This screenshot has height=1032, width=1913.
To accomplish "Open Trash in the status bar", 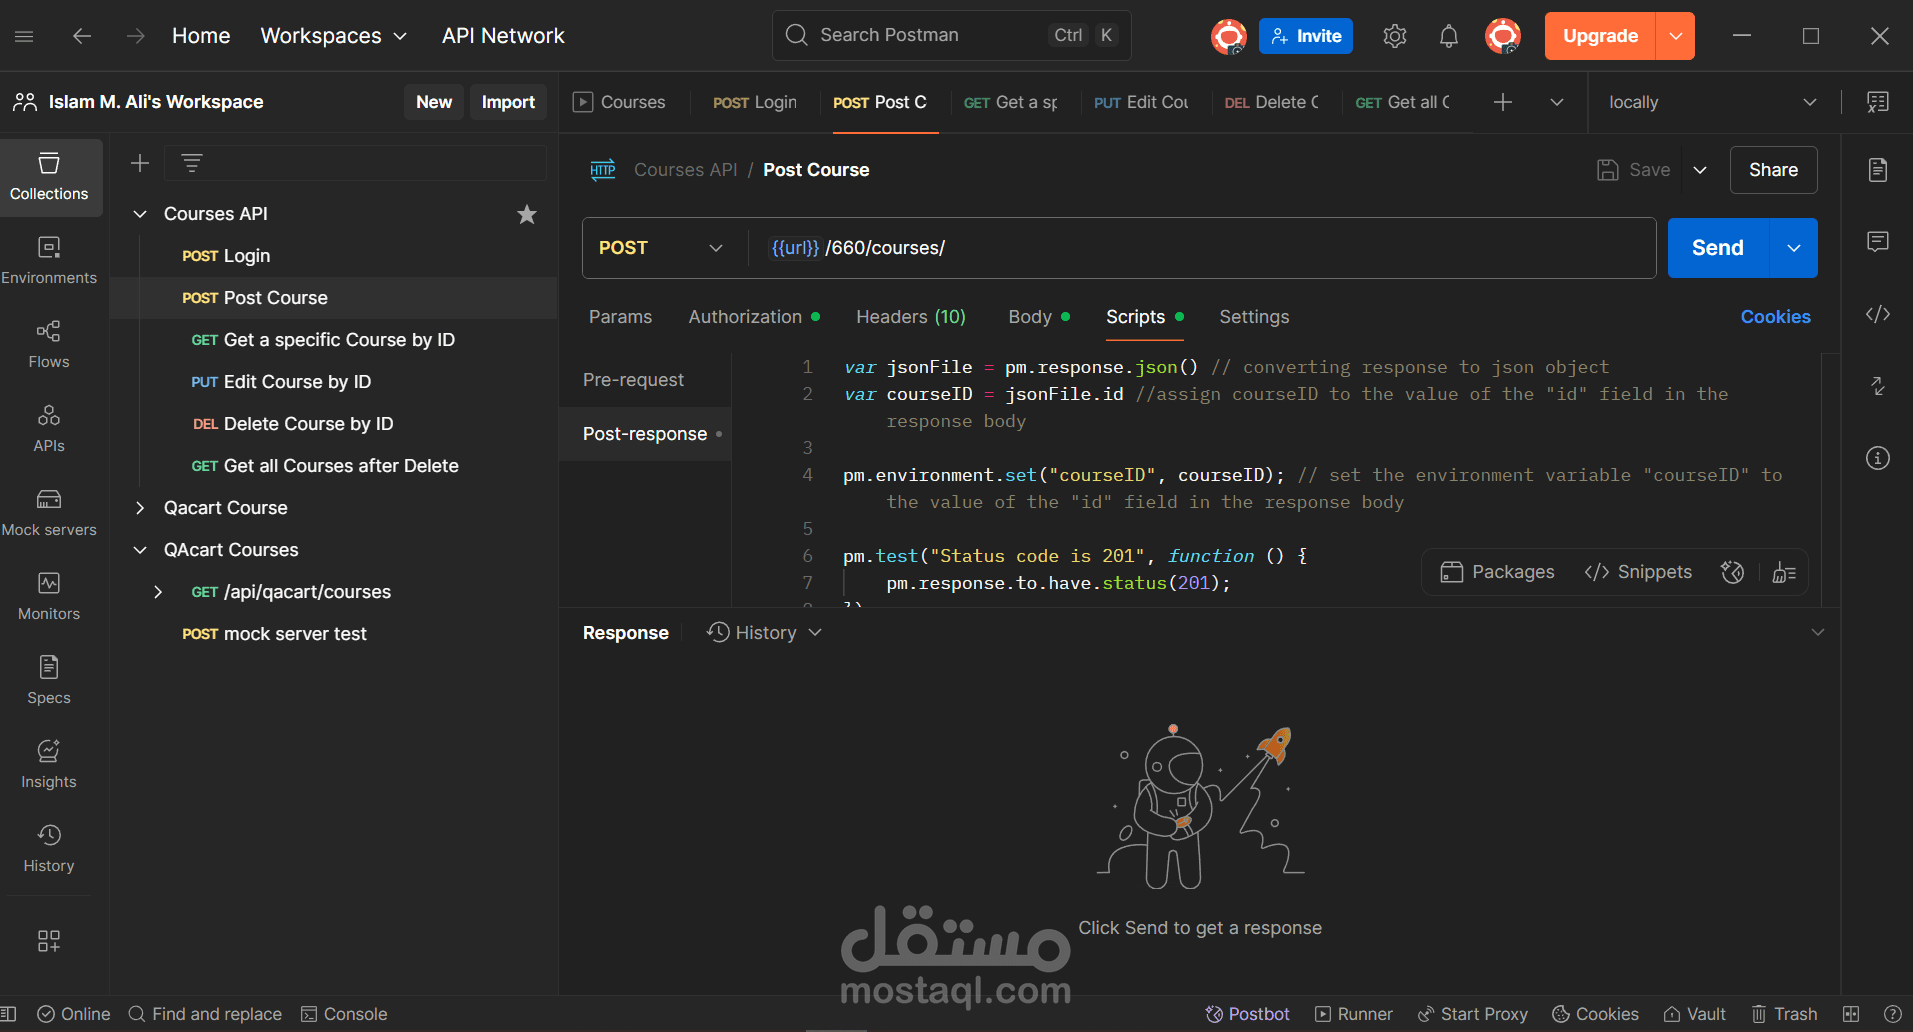I will click(1785, 1014).
